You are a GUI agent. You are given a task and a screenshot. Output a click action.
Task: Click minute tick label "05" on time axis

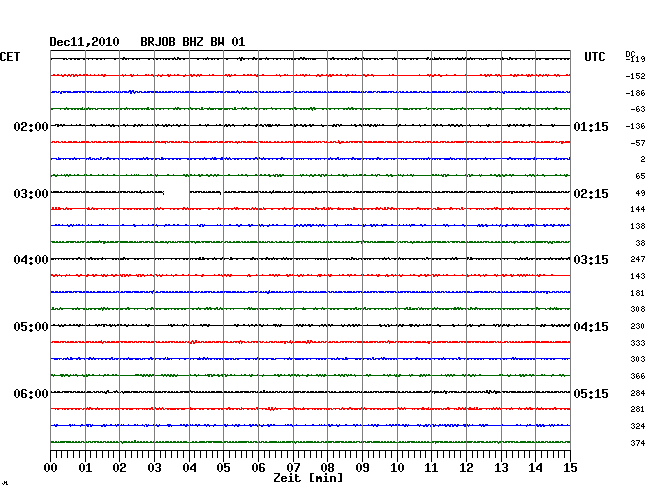click(x=223, y=468)
